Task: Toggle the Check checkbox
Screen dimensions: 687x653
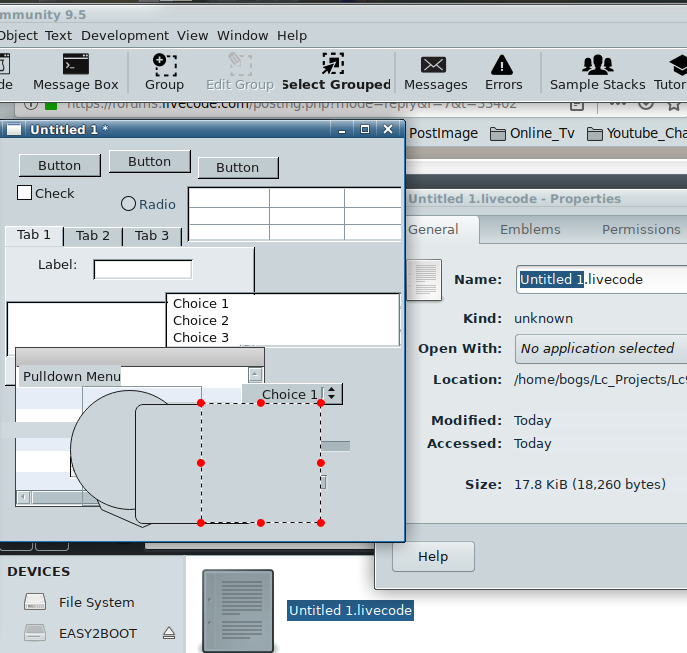Action: (25, 193)
